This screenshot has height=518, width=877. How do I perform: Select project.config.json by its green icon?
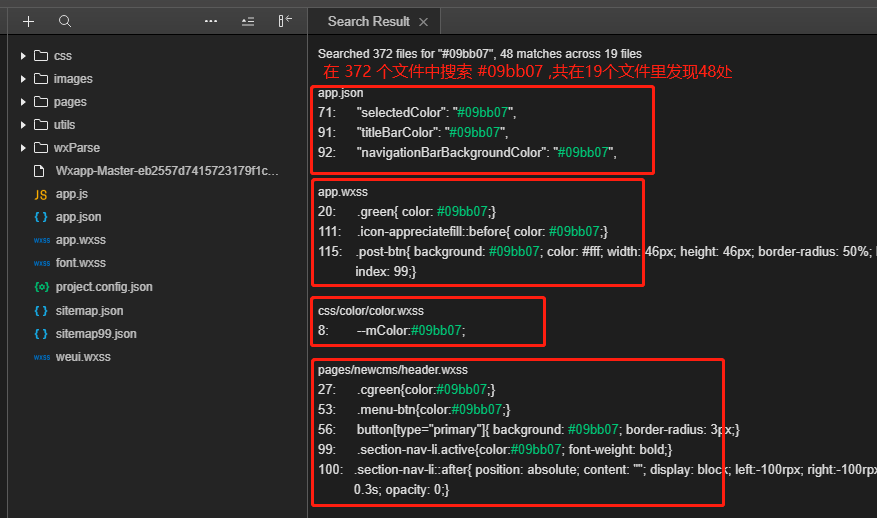(41, 287)
